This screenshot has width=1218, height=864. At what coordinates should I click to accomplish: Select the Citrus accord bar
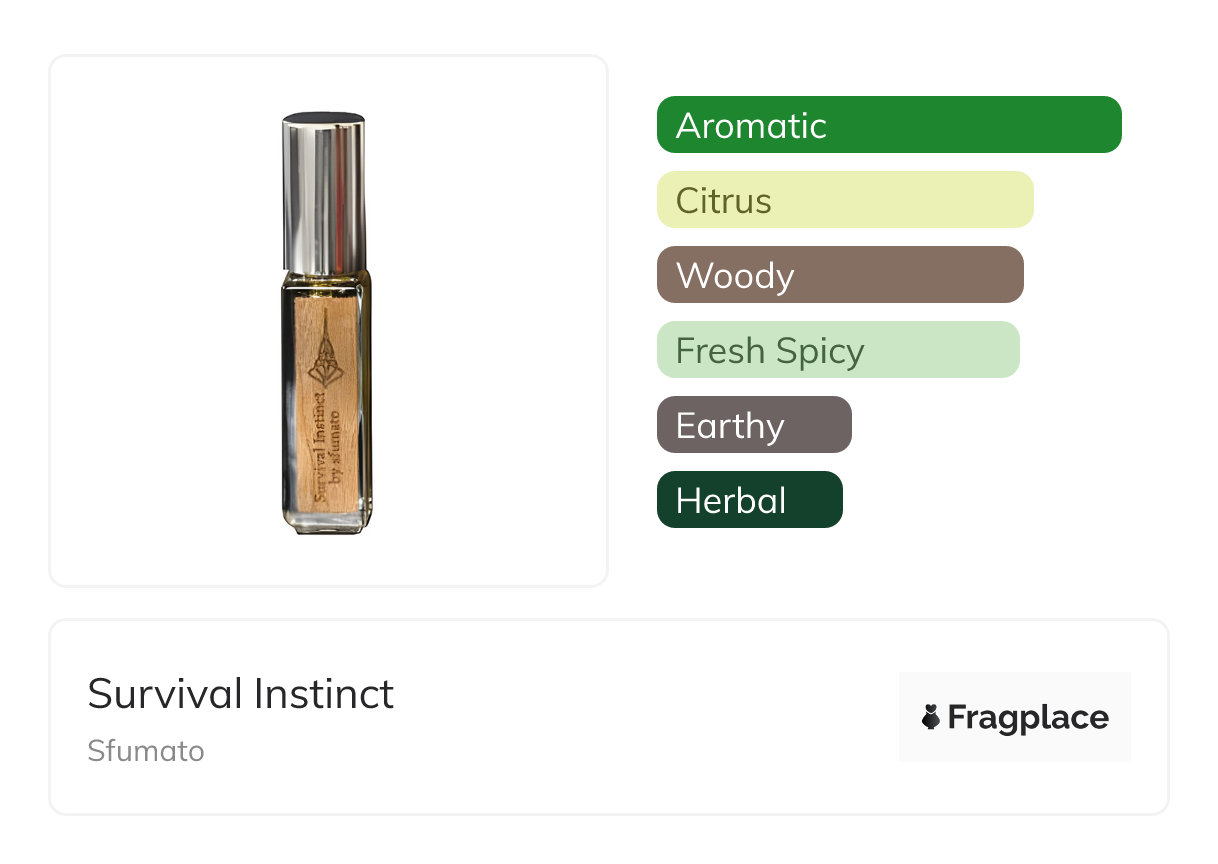tap(844, 200)
